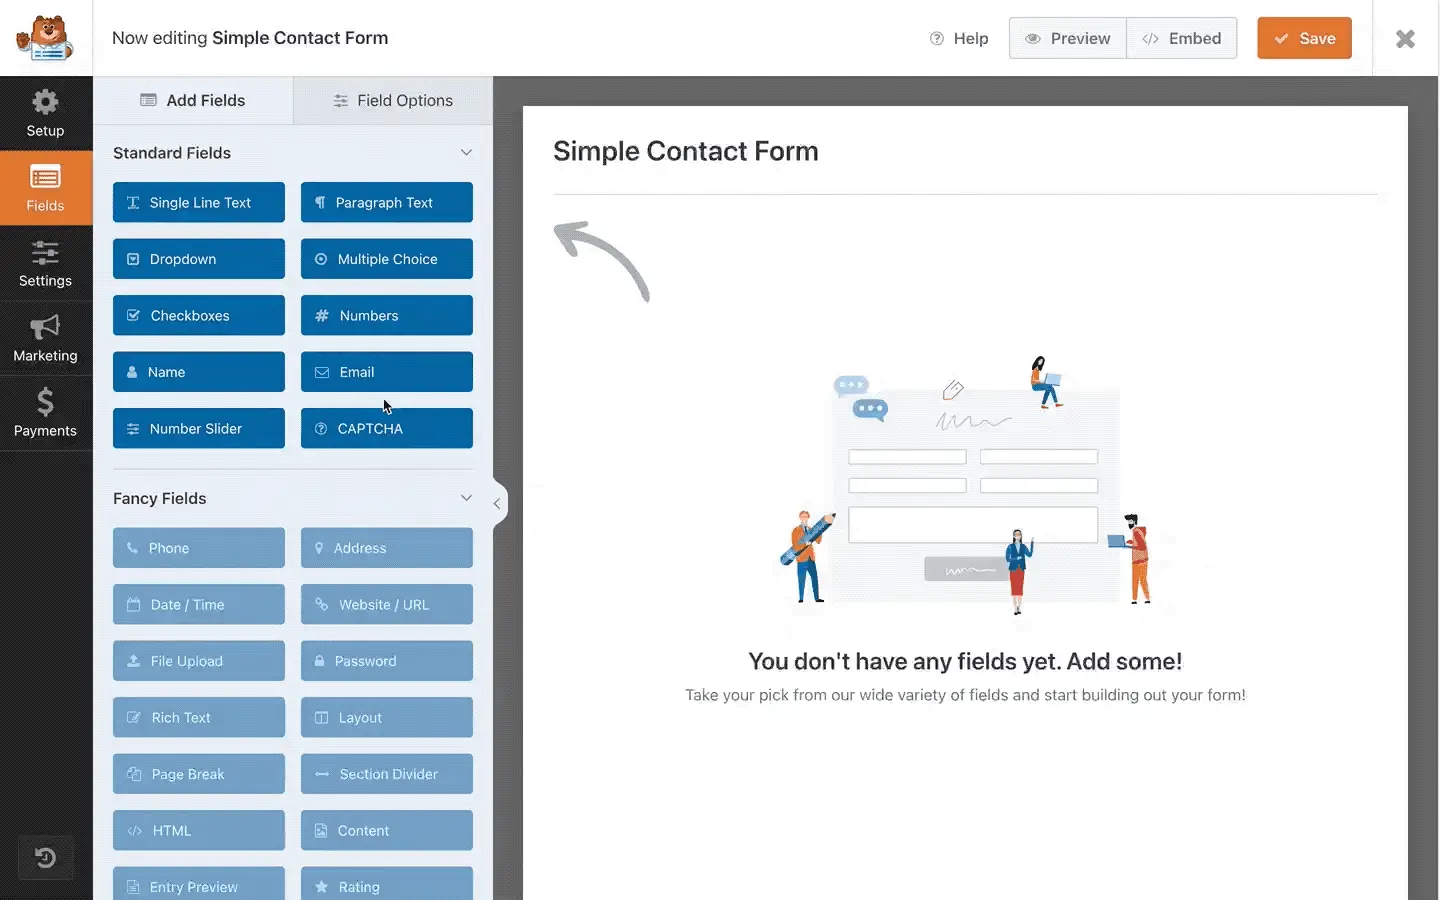Add a Number Slider field

point(199,428)
